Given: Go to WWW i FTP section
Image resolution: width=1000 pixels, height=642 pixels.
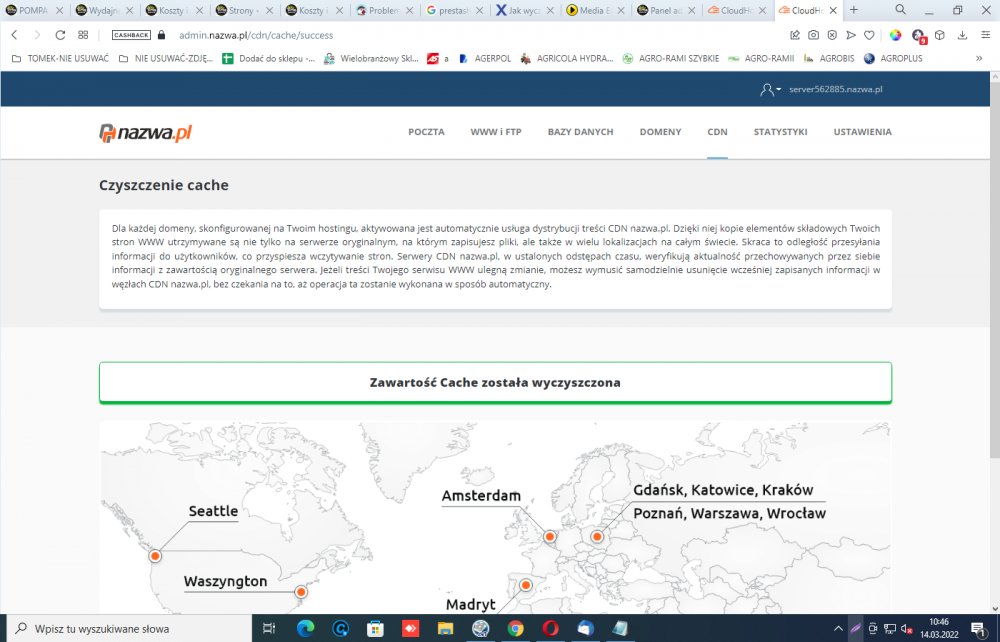Looking at the screenshot, I should pos(496,132).
